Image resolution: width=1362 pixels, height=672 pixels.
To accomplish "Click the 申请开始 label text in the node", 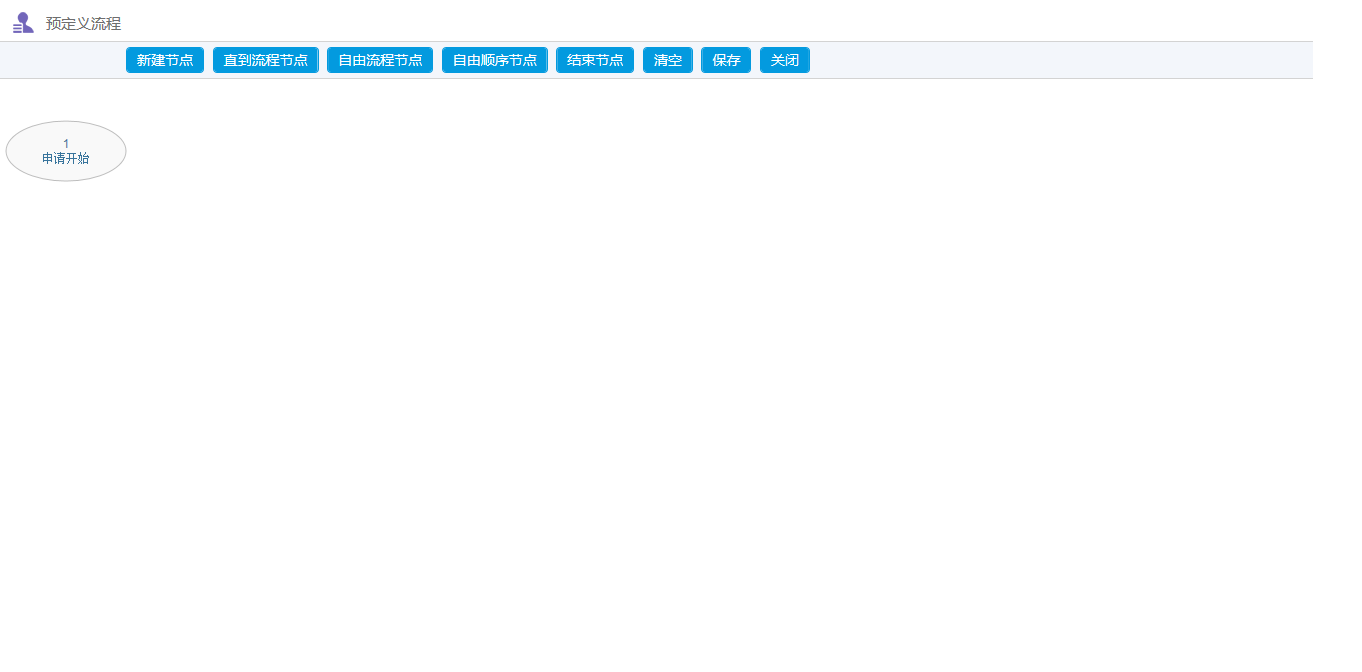I will click(66, 158).
